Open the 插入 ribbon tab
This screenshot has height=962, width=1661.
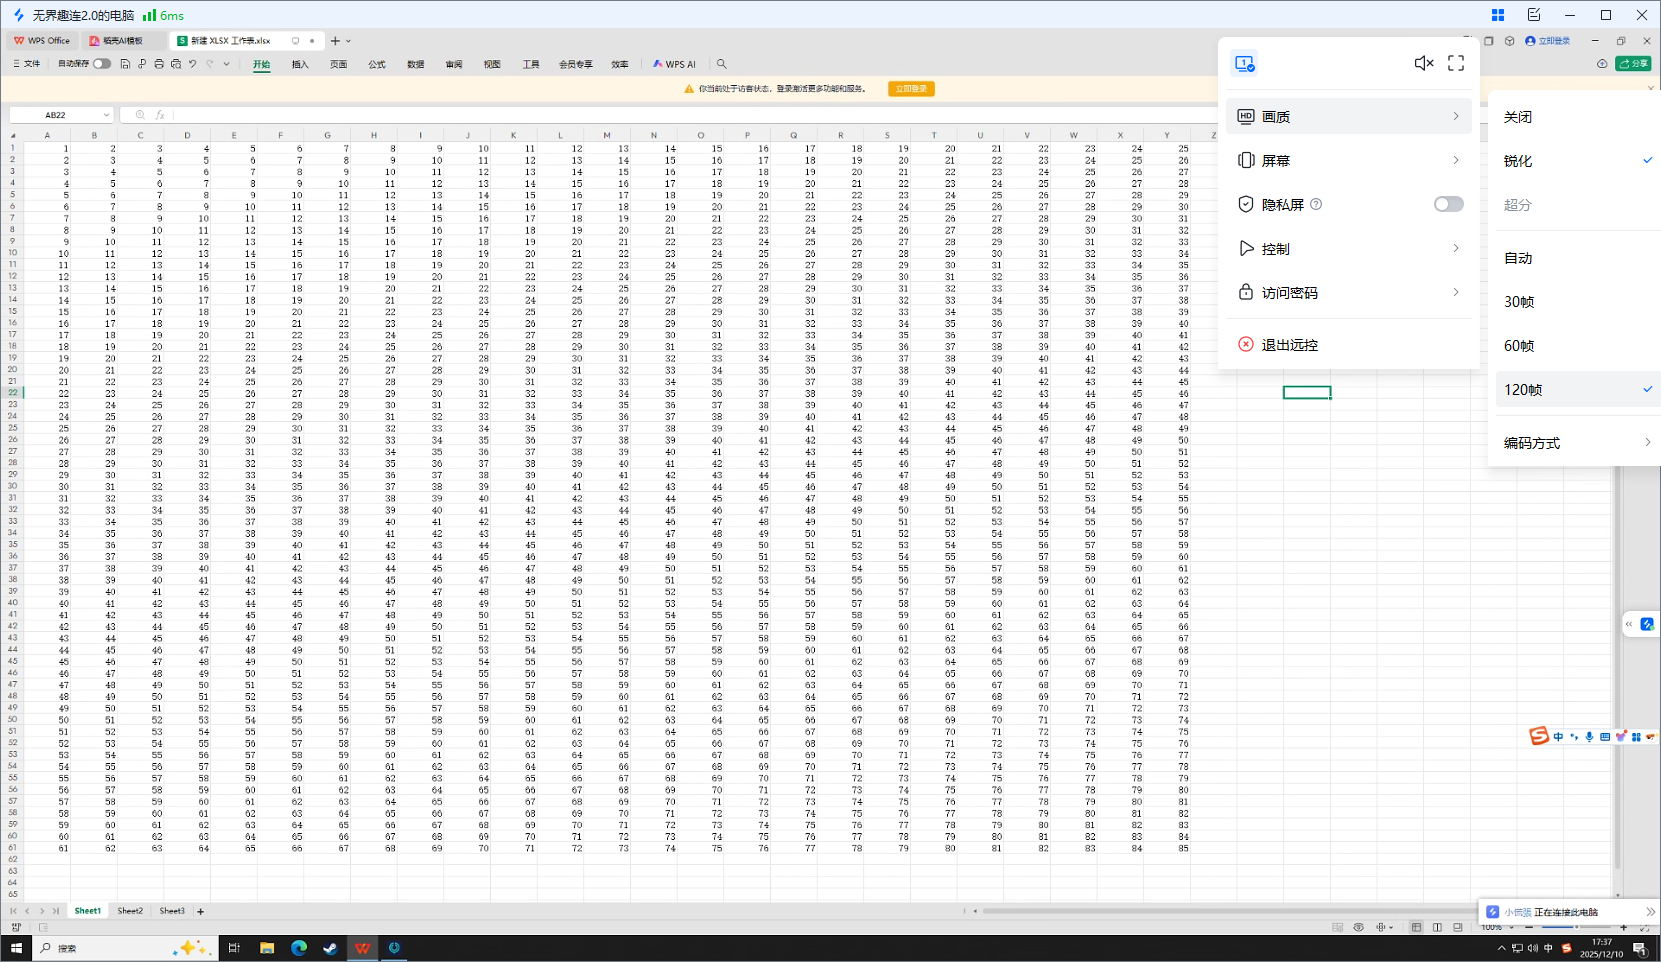(300, 64)
